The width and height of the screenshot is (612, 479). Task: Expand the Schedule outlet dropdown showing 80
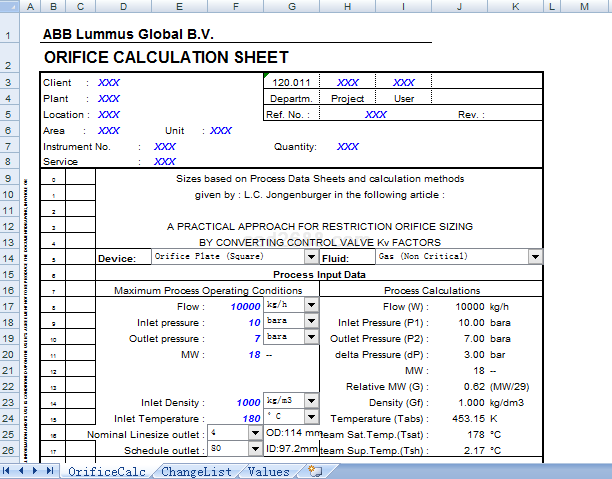pos(255,449)
